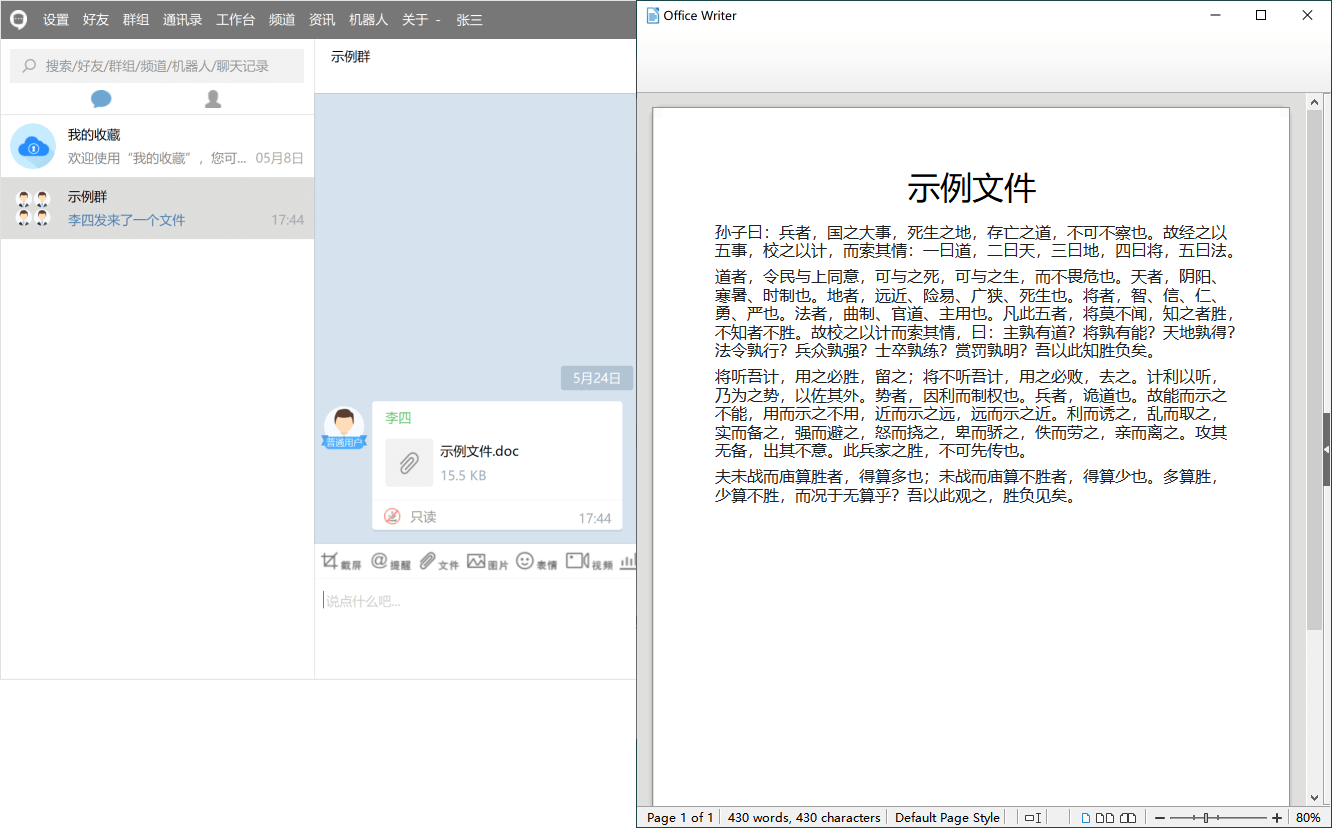1332x828 pixels.
Task: Start a video call with 视频 icon
Action: pos(586,561)
